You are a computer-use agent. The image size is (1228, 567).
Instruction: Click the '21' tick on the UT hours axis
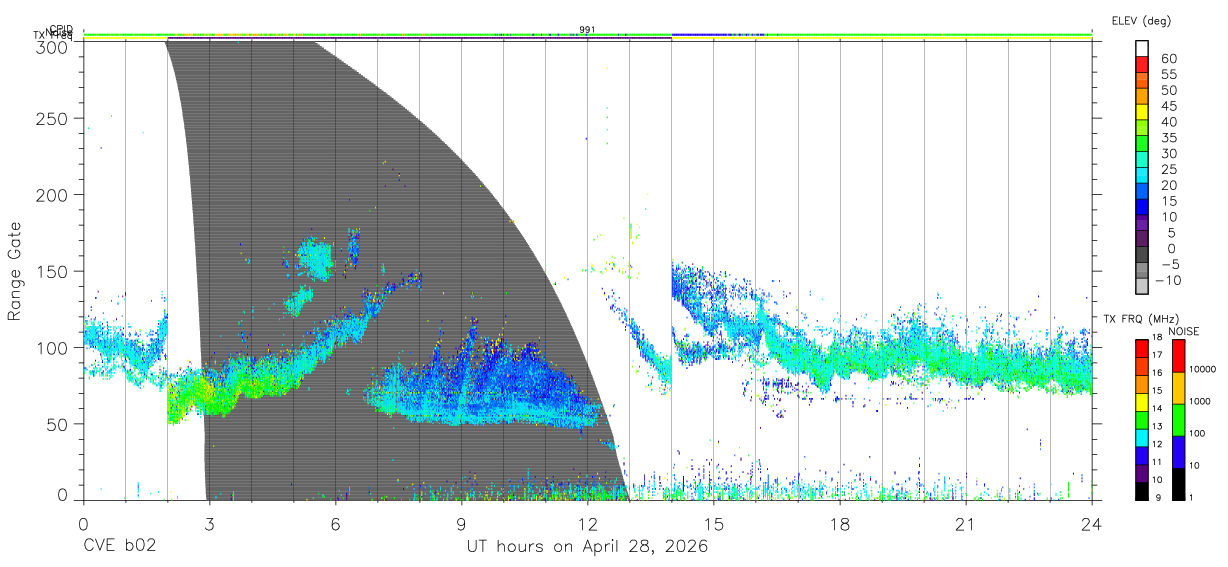pyautogui.click(x=966, y=524)
